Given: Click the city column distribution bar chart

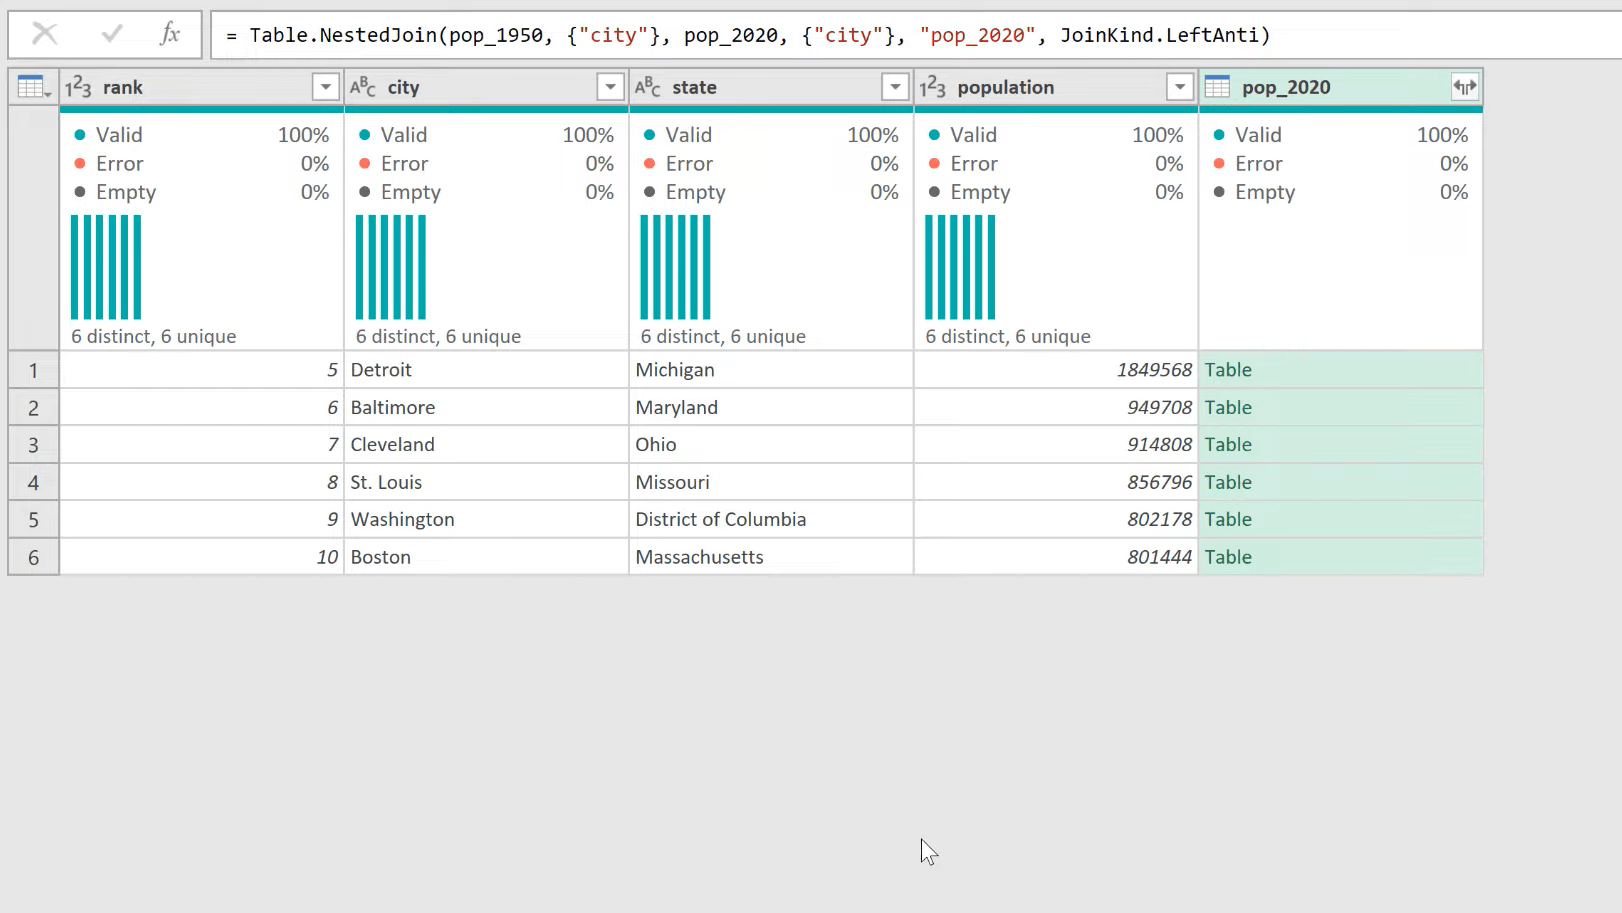Looking at the screenshot, I should coord(391,267).
